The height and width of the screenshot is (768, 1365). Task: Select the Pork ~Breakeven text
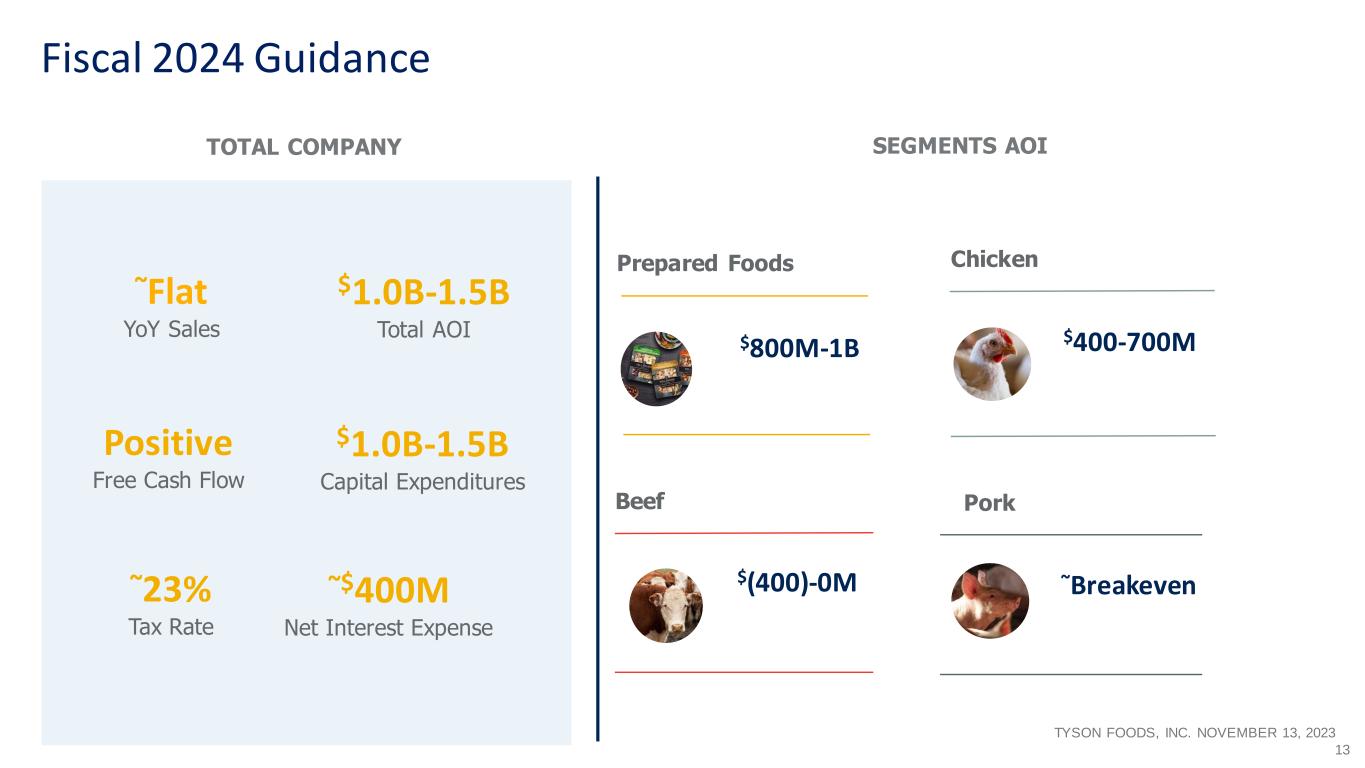click(1128, 585)
